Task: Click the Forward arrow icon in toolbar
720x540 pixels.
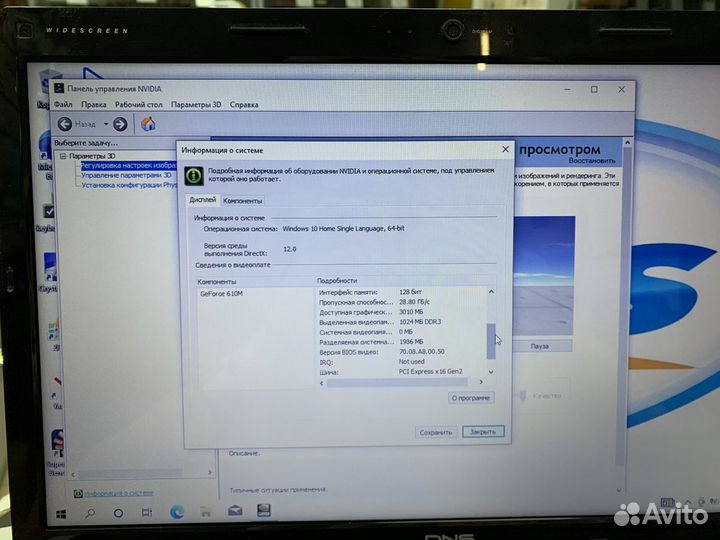Action: [x=120, y=124]
